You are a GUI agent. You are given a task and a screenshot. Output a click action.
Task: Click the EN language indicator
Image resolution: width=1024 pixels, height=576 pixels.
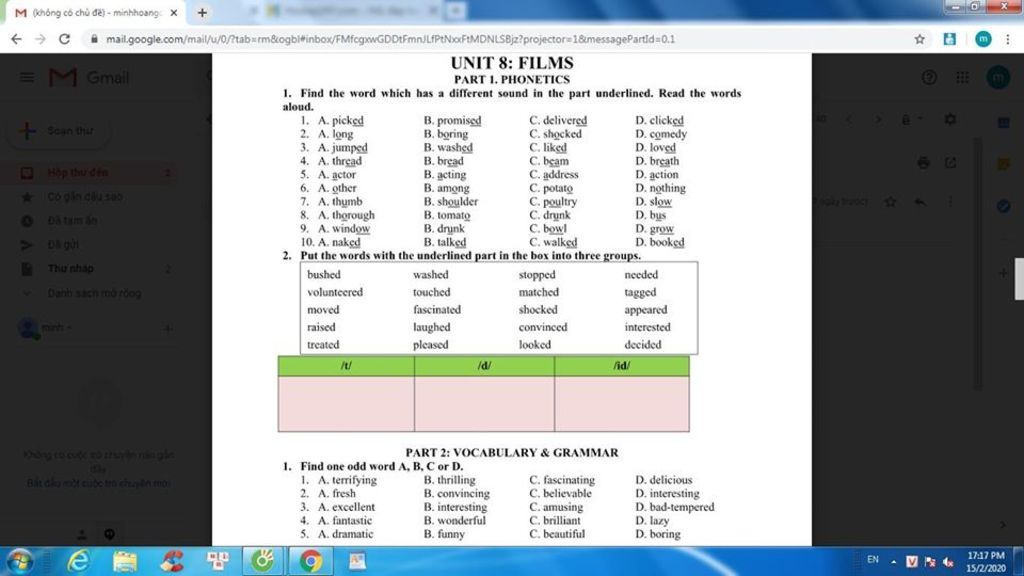pos(873,560)
